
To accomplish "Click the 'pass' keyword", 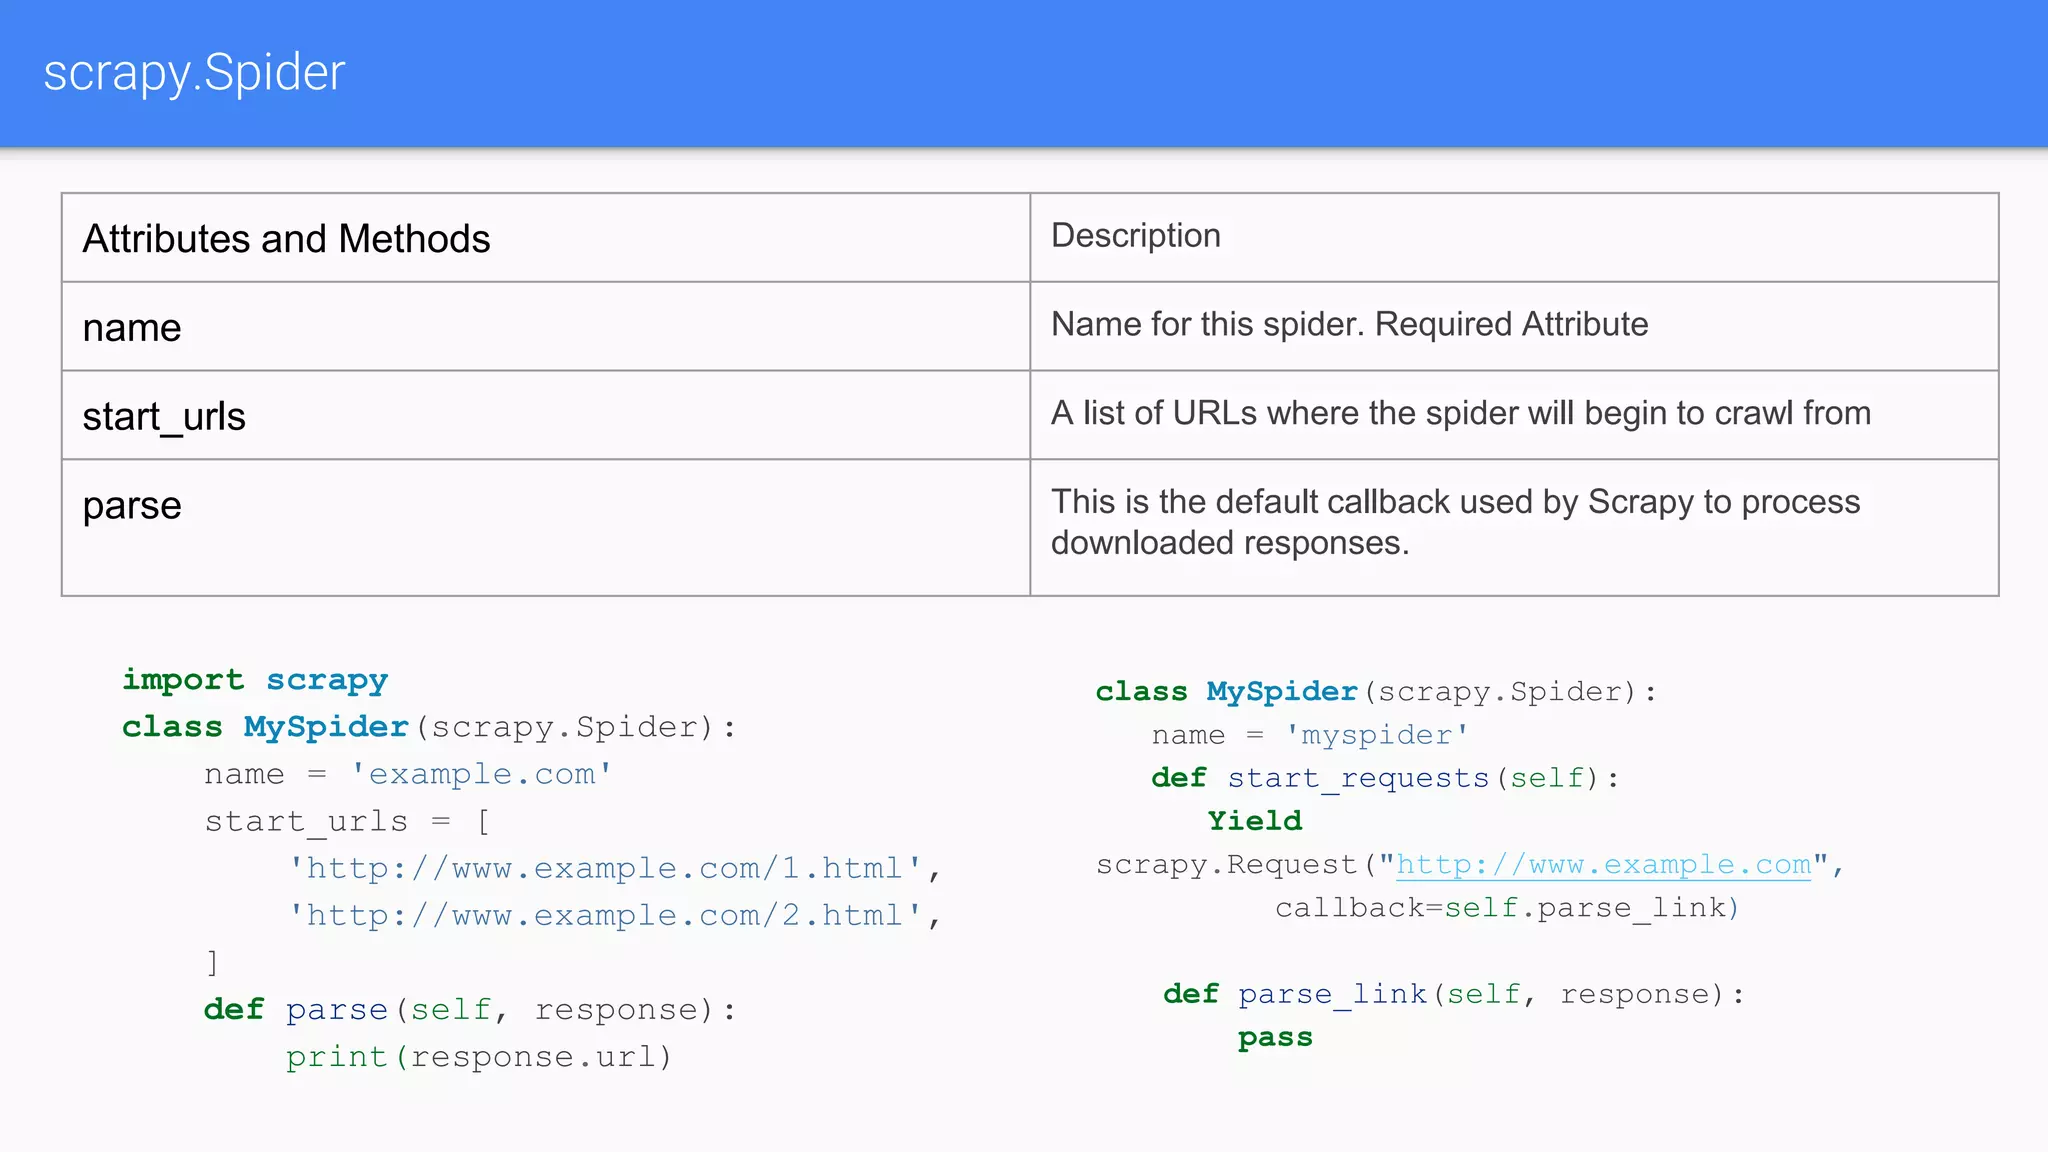I will tap(1275, 1038).
